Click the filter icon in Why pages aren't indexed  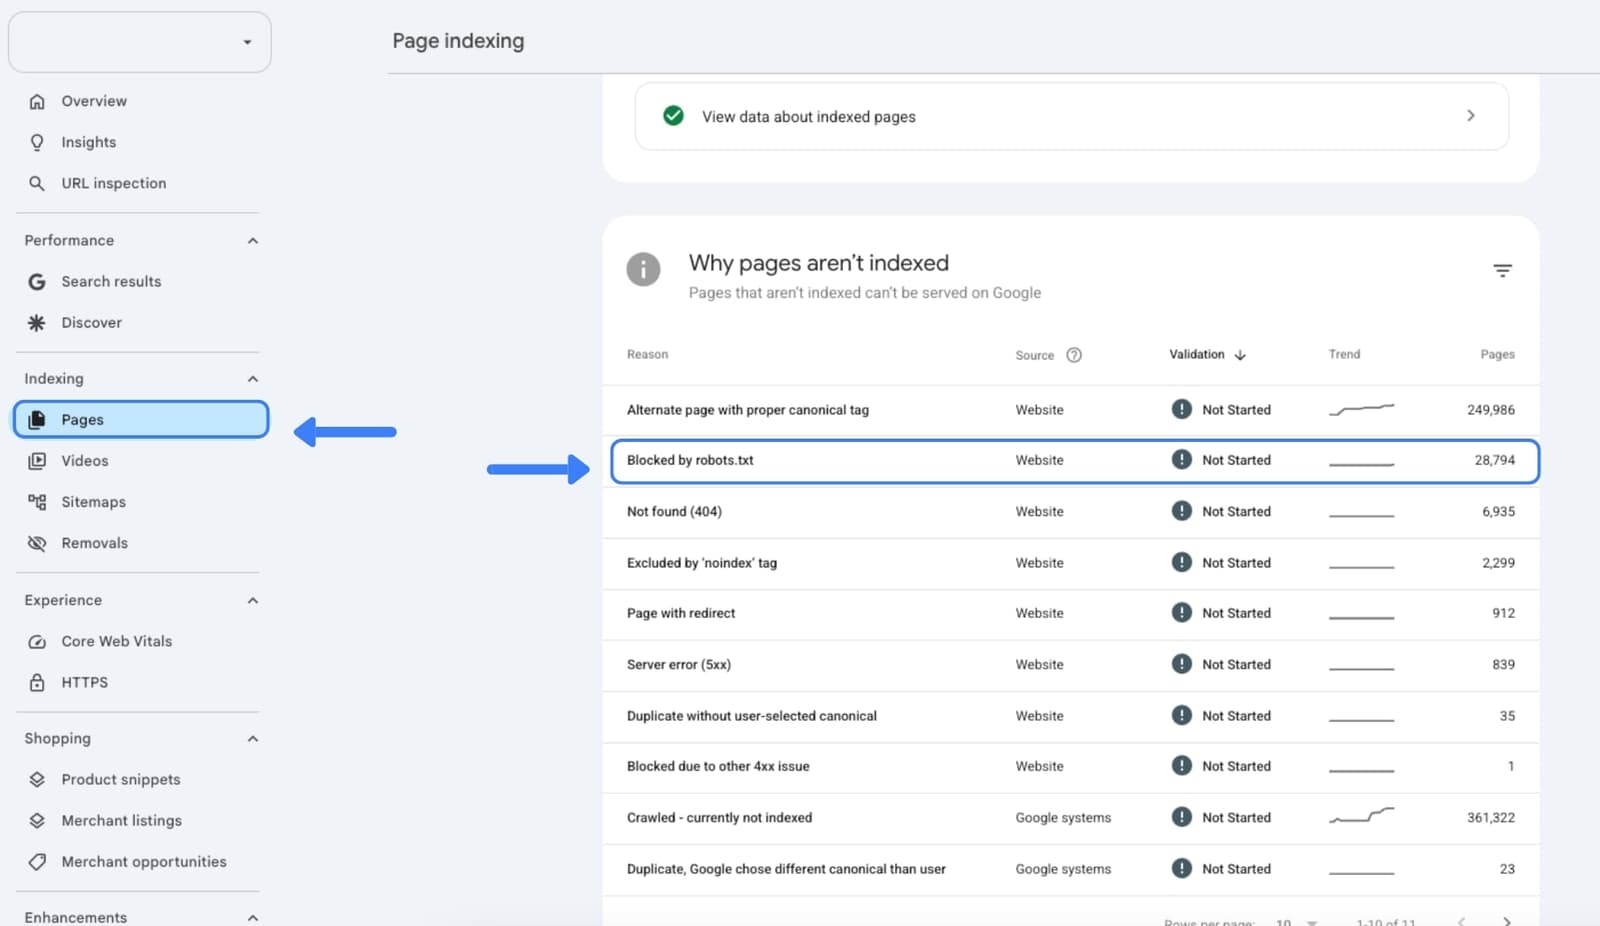1502,271
